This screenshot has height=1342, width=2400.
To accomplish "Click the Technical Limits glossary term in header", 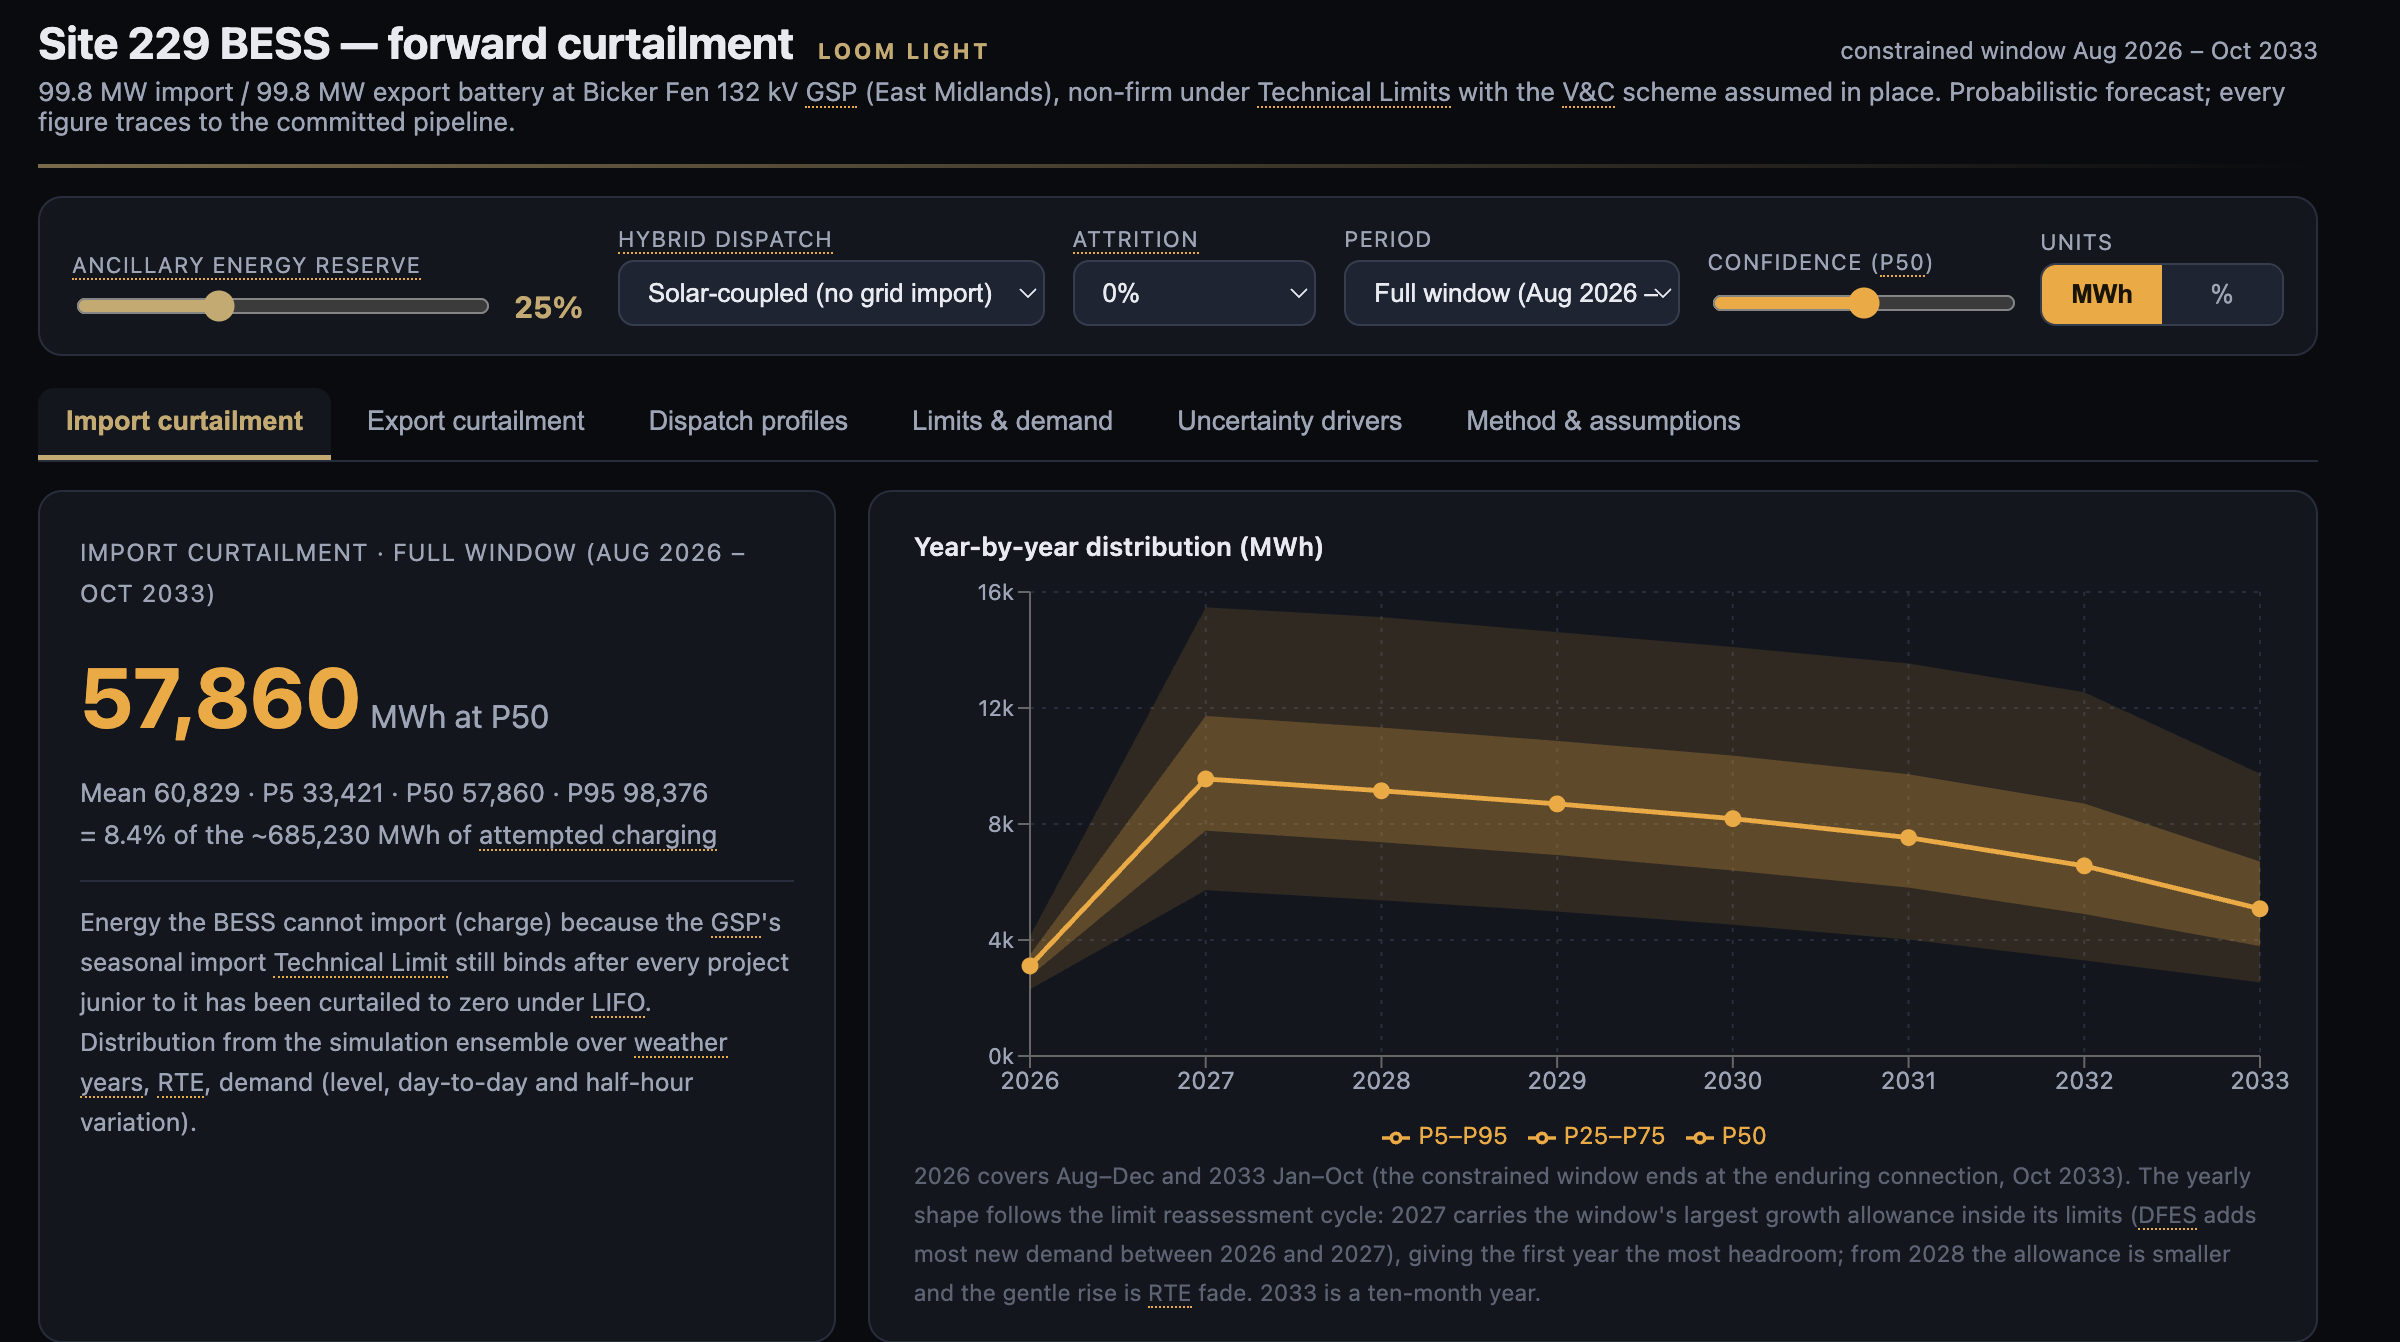I will [1353, 92].
